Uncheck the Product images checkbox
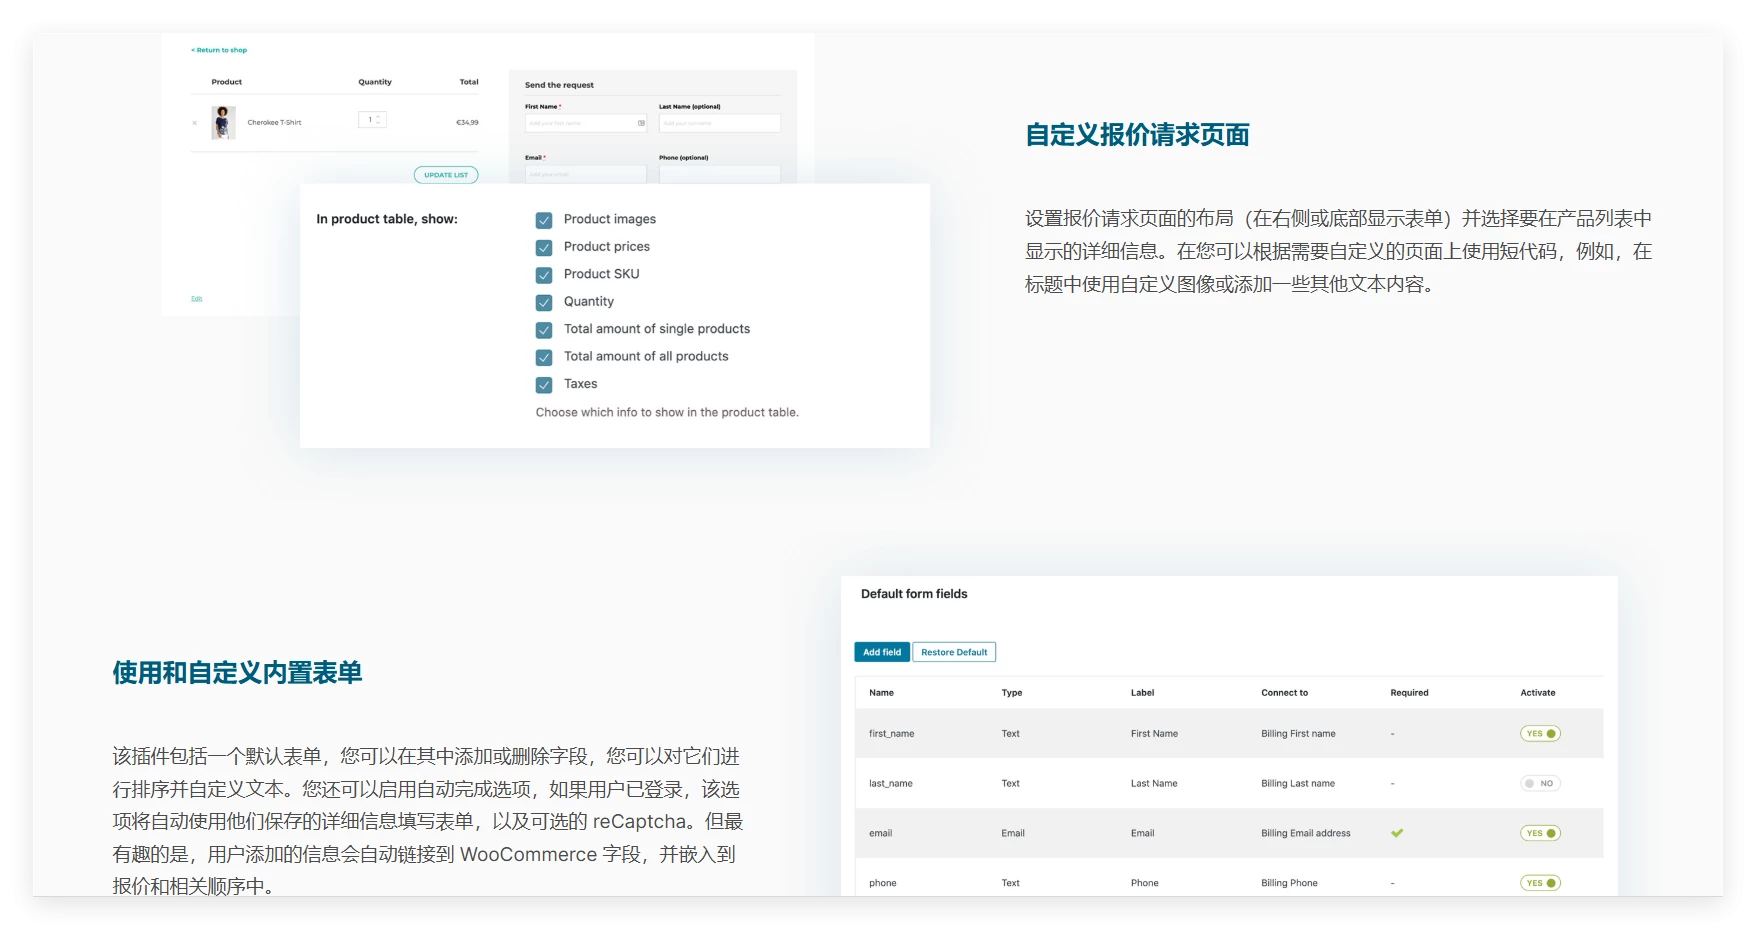Image resolution: width=1756 pixels, height=930 pixels. (x=544, y=220)
